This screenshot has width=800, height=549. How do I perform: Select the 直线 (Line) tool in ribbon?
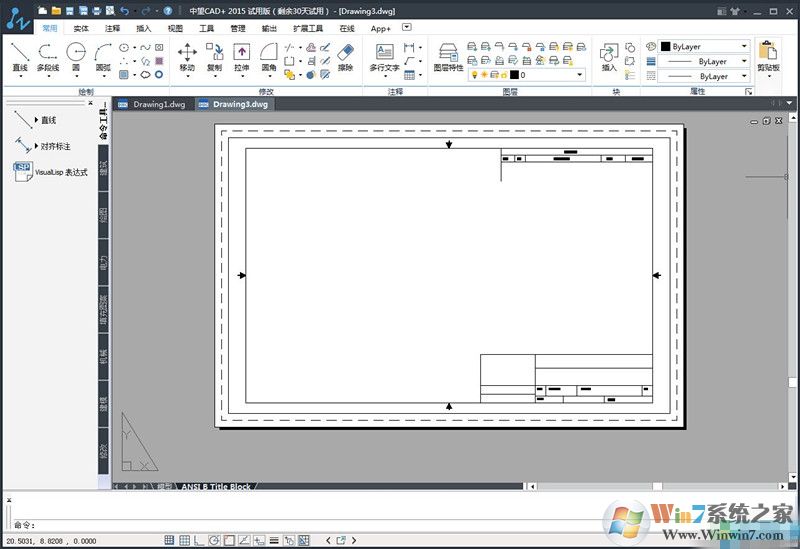[20, 56]
